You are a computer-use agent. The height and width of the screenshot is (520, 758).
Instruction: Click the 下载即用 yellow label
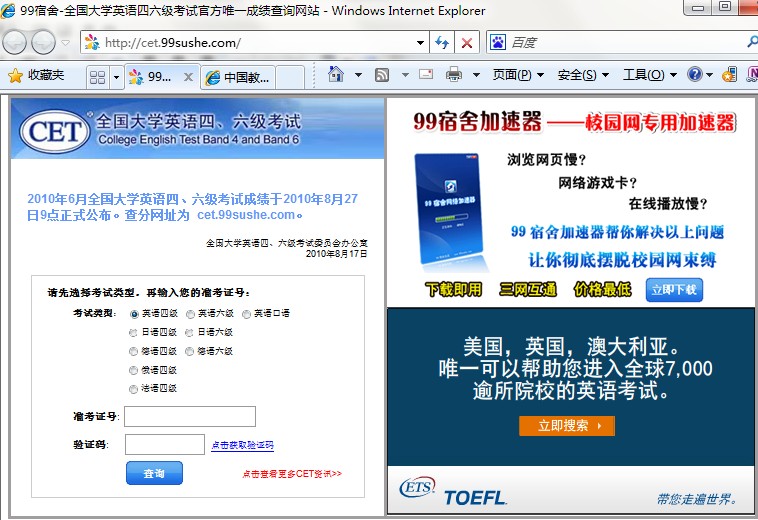pos(453,289)
